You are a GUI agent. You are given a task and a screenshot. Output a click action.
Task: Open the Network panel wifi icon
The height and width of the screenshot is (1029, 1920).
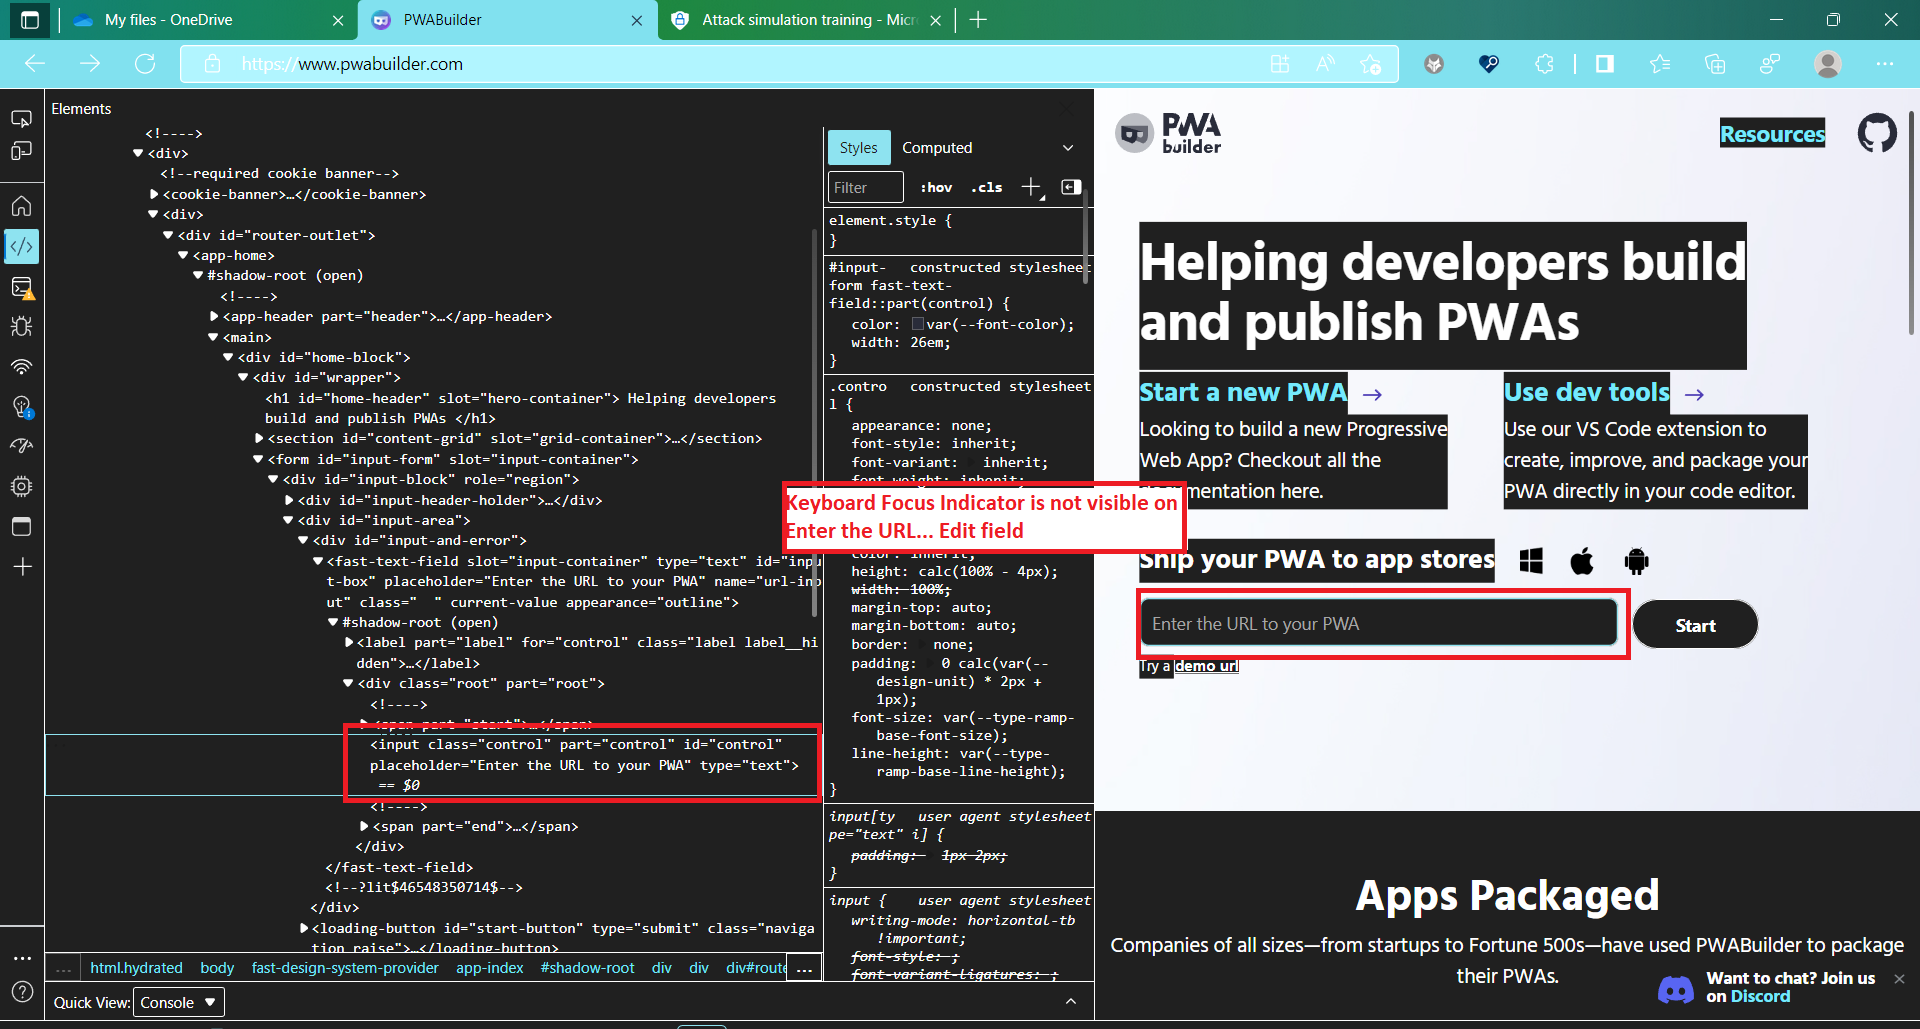click(x=22, y=367)
